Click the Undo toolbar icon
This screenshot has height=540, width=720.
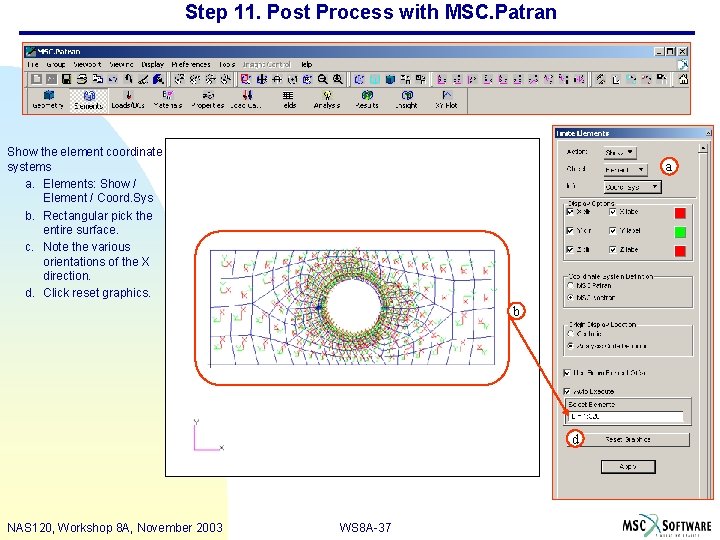112,79
